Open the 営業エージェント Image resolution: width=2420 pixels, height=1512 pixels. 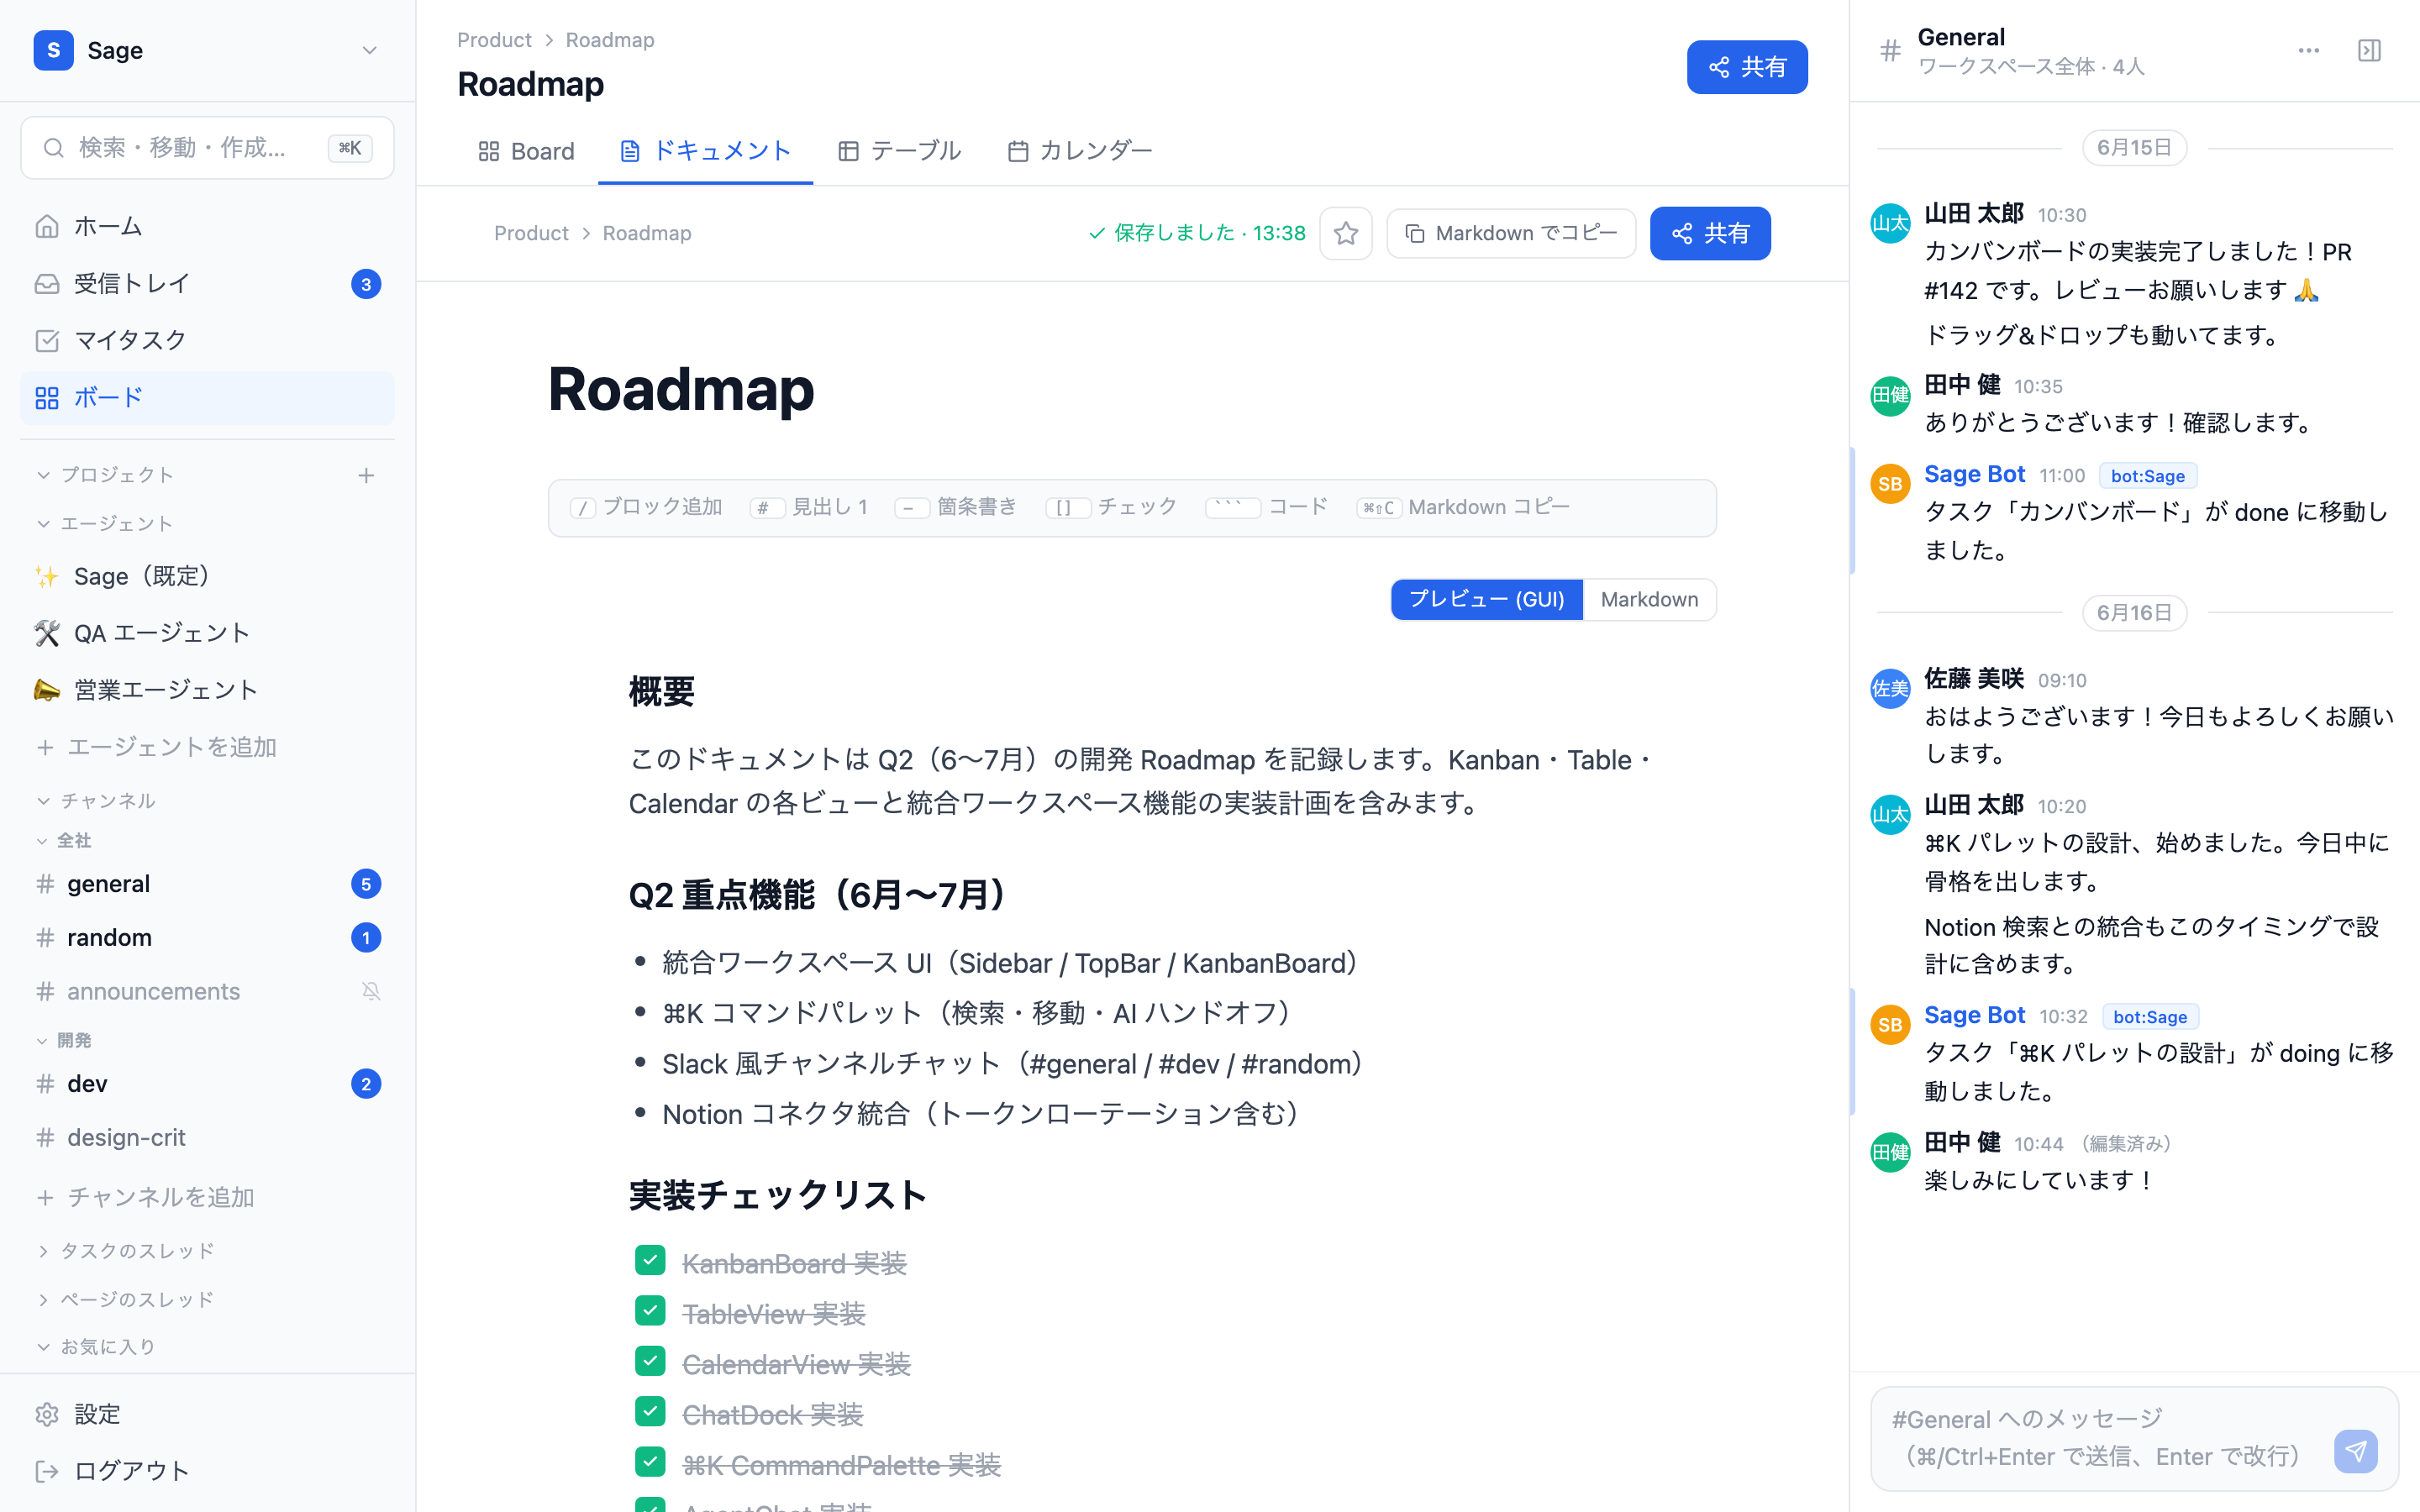pyautogui.click(x=207, y=690)
